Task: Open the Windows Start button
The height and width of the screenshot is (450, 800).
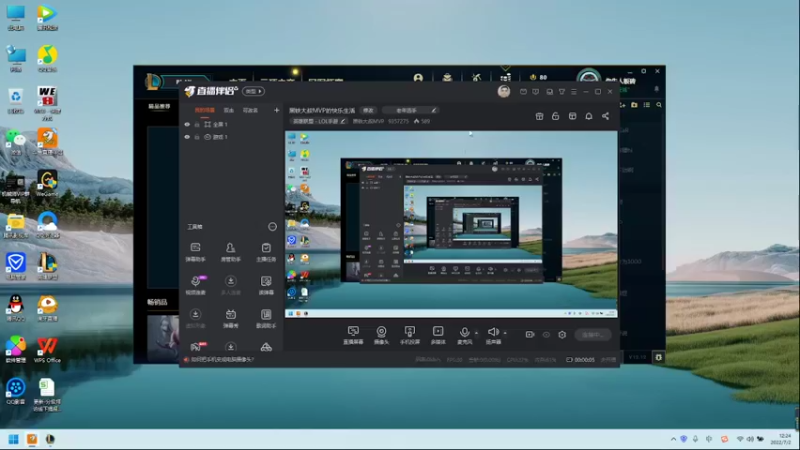Action: tap(14, 439)
